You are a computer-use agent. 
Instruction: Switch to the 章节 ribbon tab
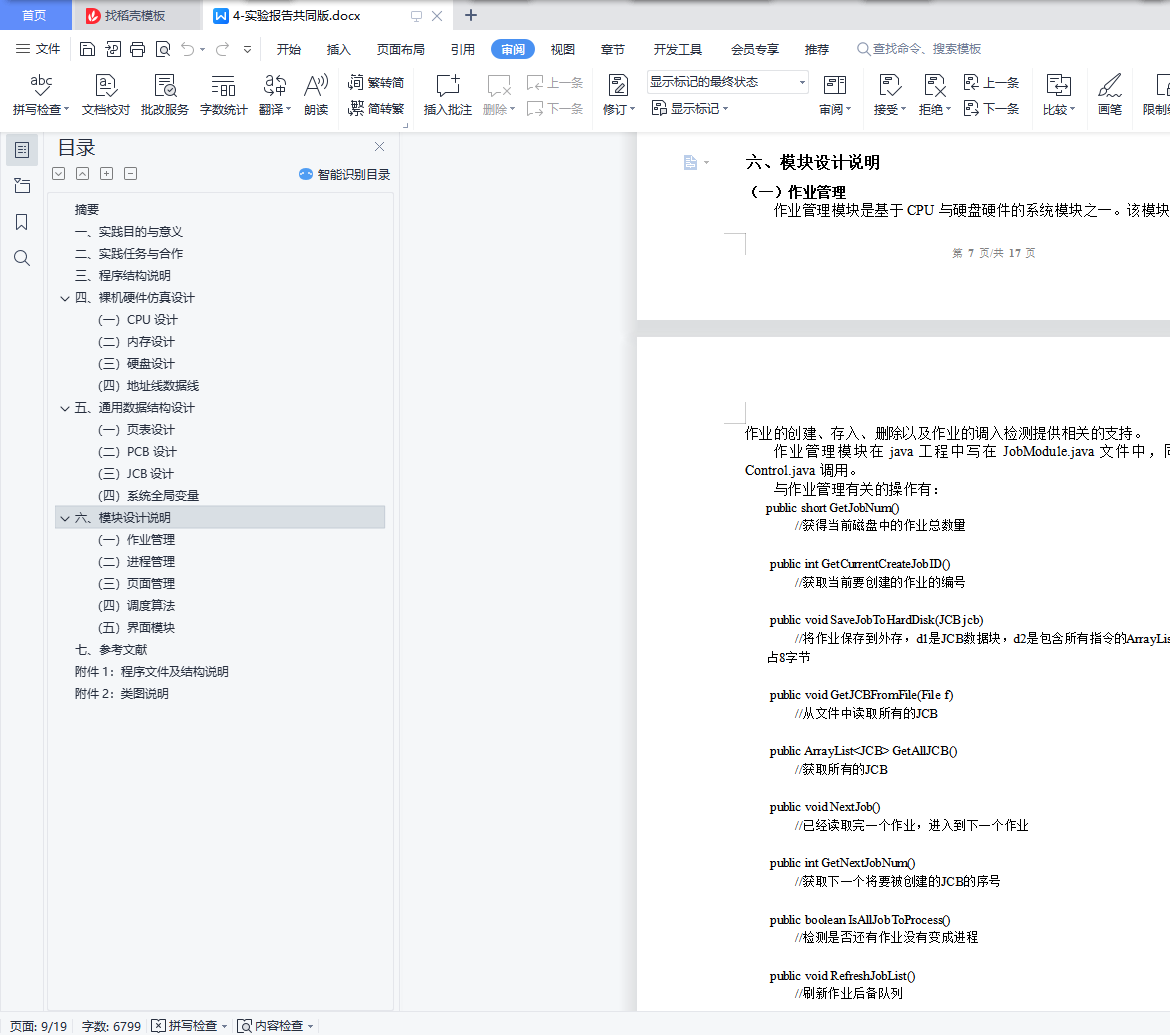(613, 49)
